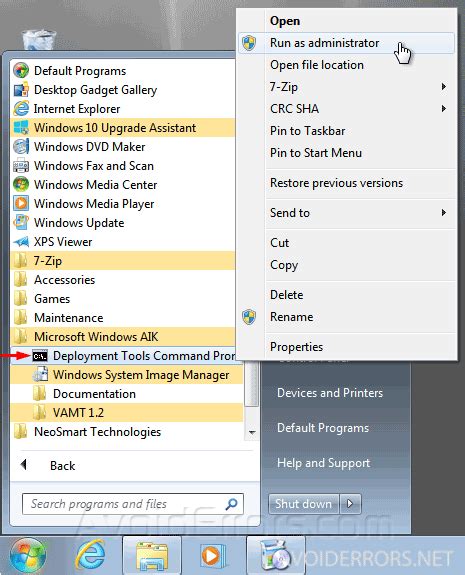
Task: Click the programs list scrollbar down arrow
Action: coord(252,432)
